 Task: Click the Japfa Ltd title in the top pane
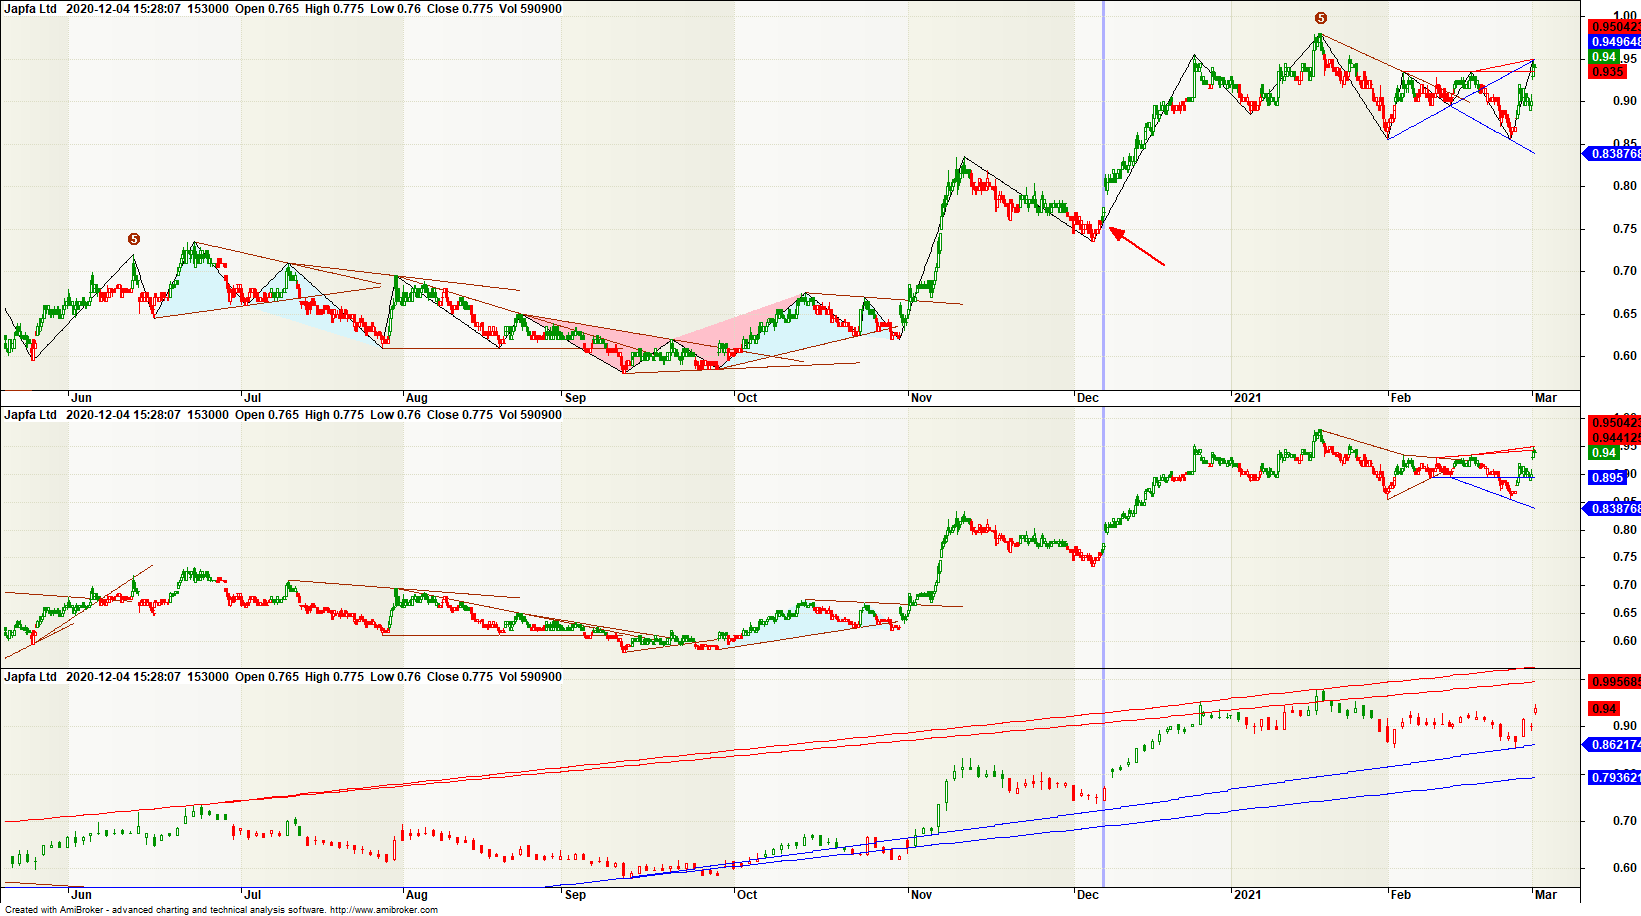[x=30, y=9]
